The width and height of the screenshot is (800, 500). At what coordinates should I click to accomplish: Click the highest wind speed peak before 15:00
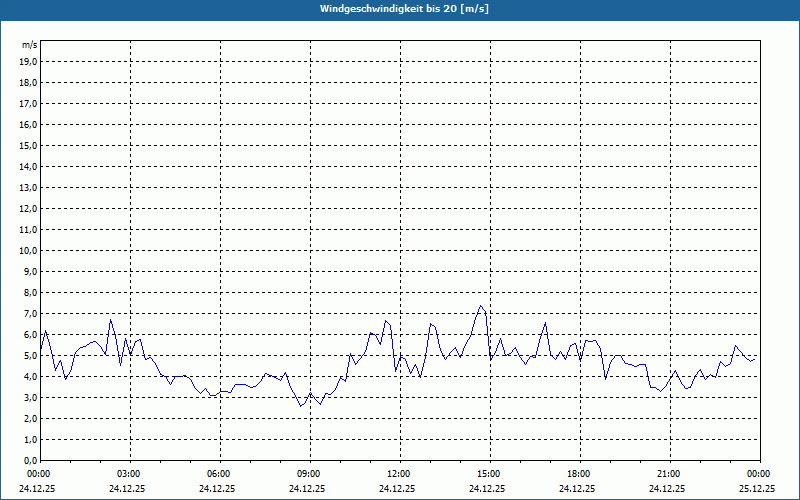tap(481, 306)
